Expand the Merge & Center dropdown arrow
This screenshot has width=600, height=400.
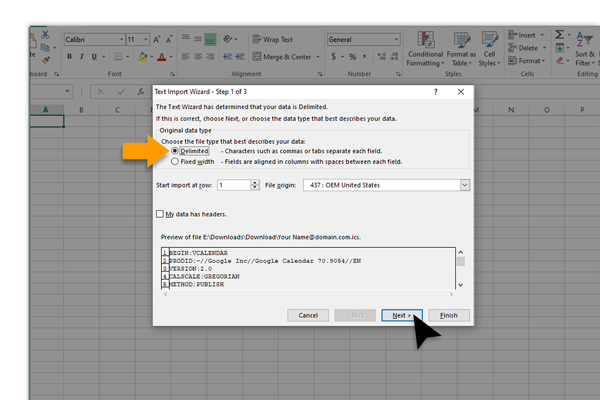tap(318, 57)
